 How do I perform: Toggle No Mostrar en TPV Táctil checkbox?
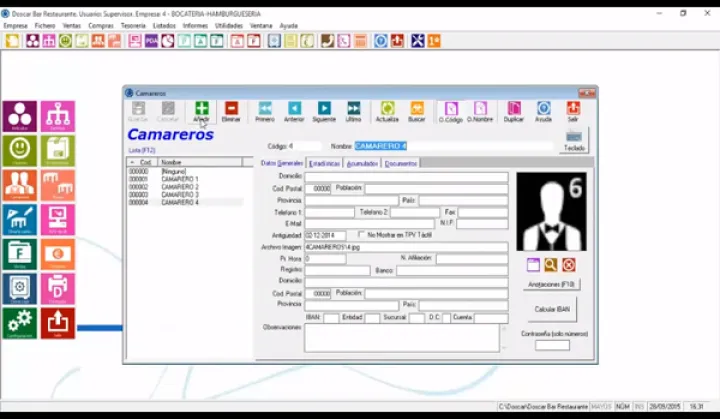pyautogui.click(x=362, y=235)
